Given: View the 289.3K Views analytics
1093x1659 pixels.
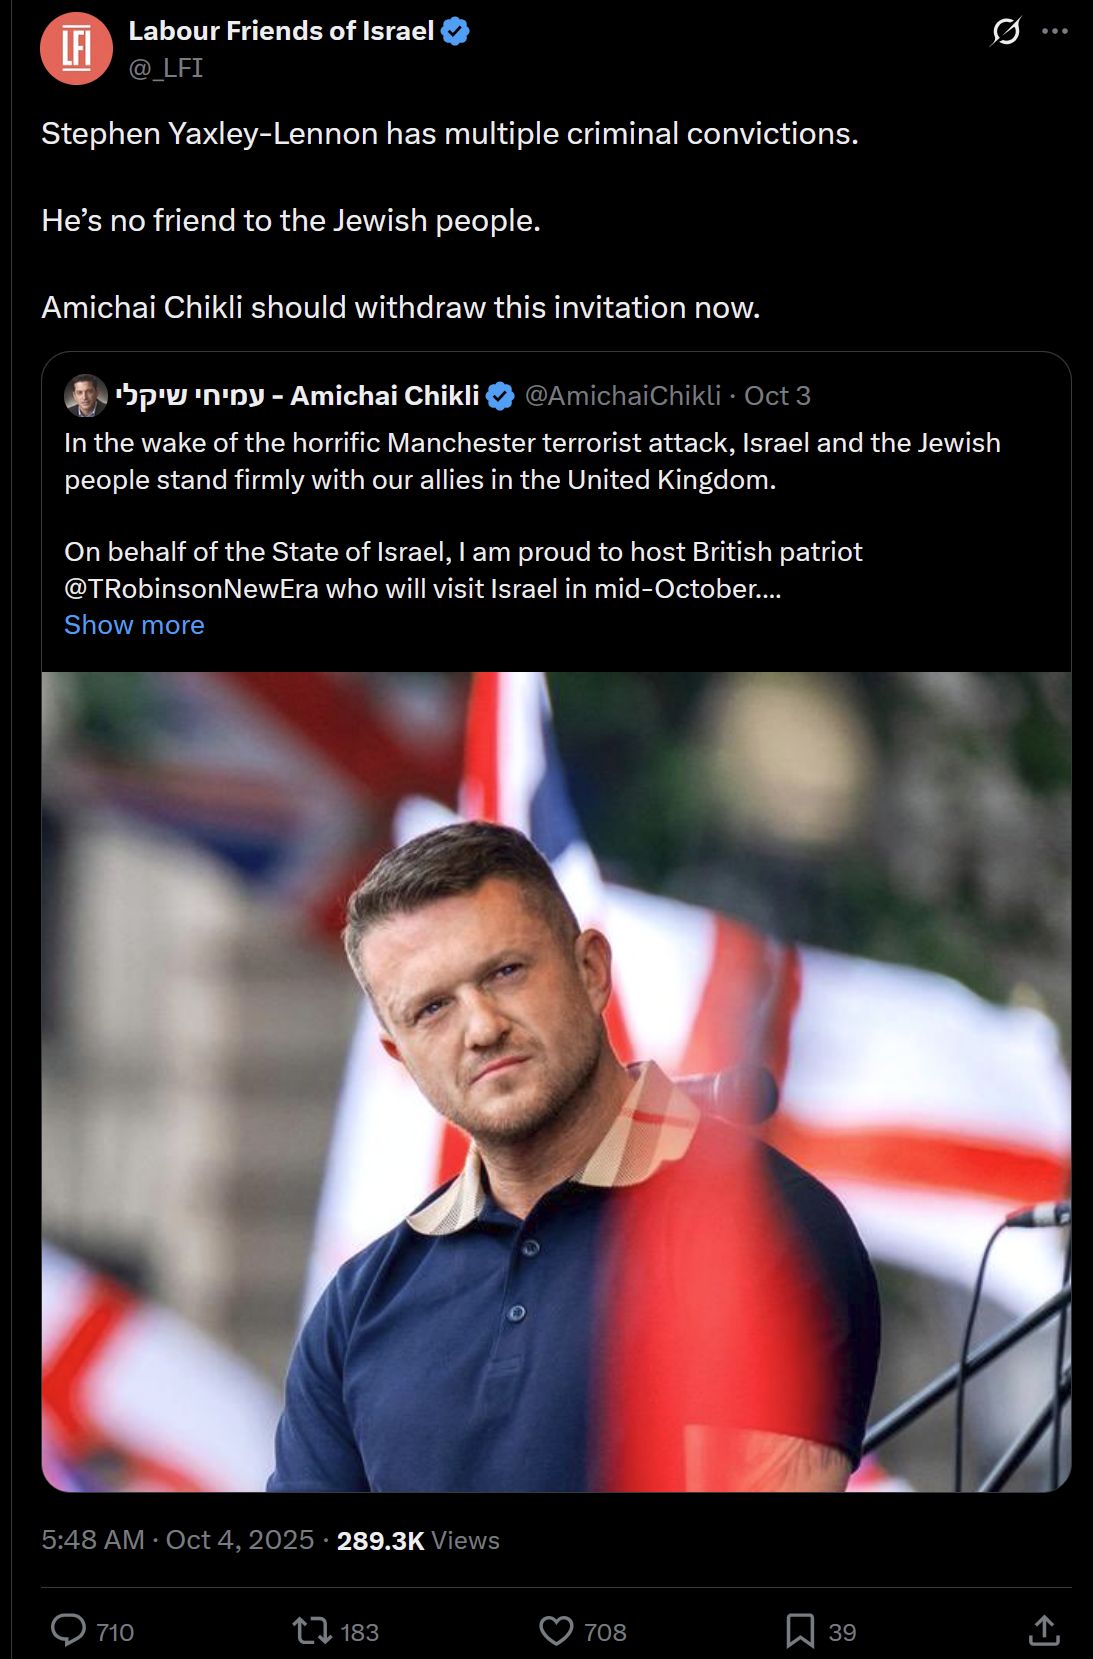Looking at the screenshot, I should click(x=418, y=1540).
